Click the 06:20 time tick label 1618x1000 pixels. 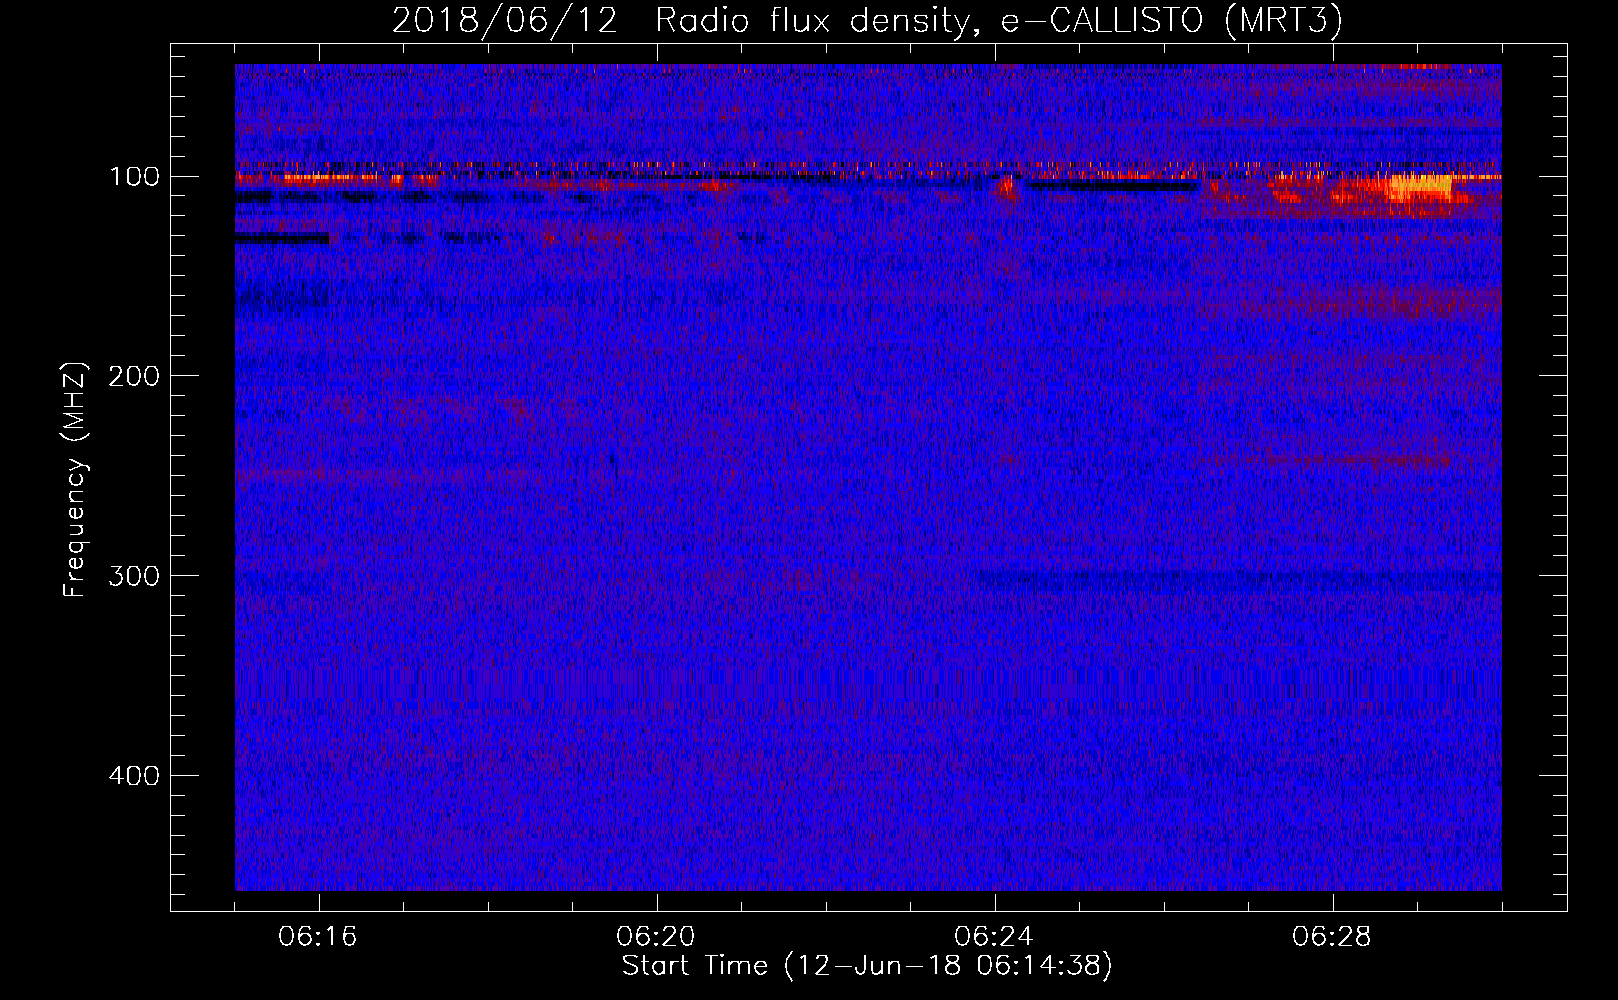tap(656, 936)
